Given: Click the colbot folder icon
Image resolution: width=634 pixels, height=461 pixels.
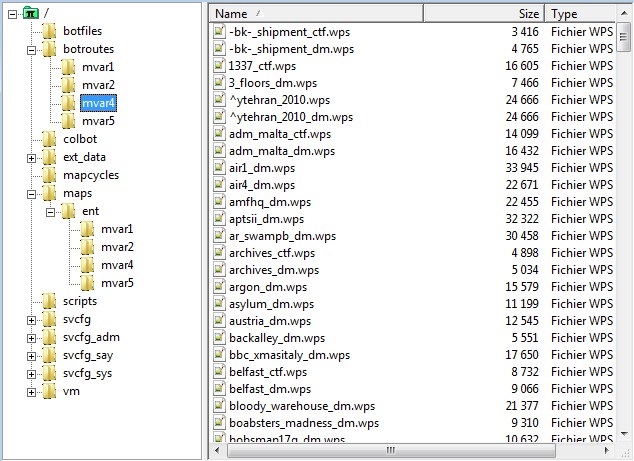Looking at the screenshot, I should click(50, 139).
